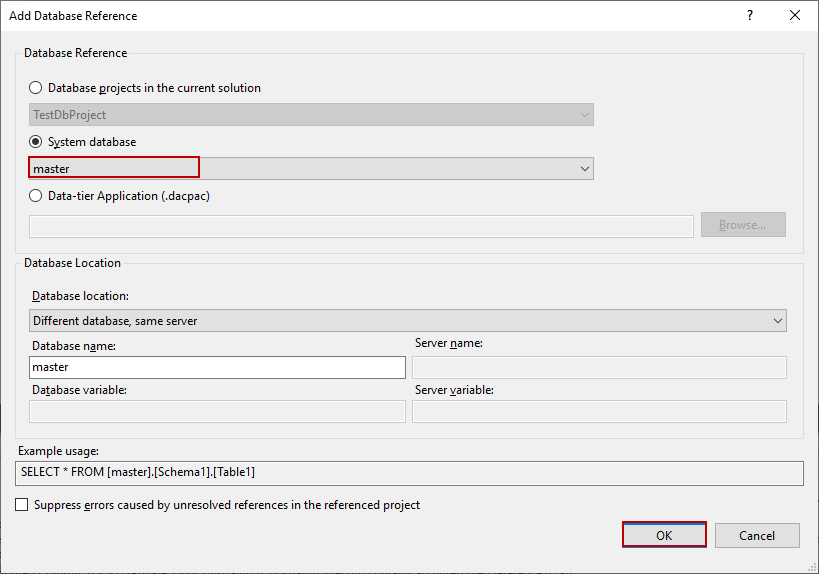Choose Data-tier Application (.dacpac) option
Screen dimensions: 819x574
(36, 196)
